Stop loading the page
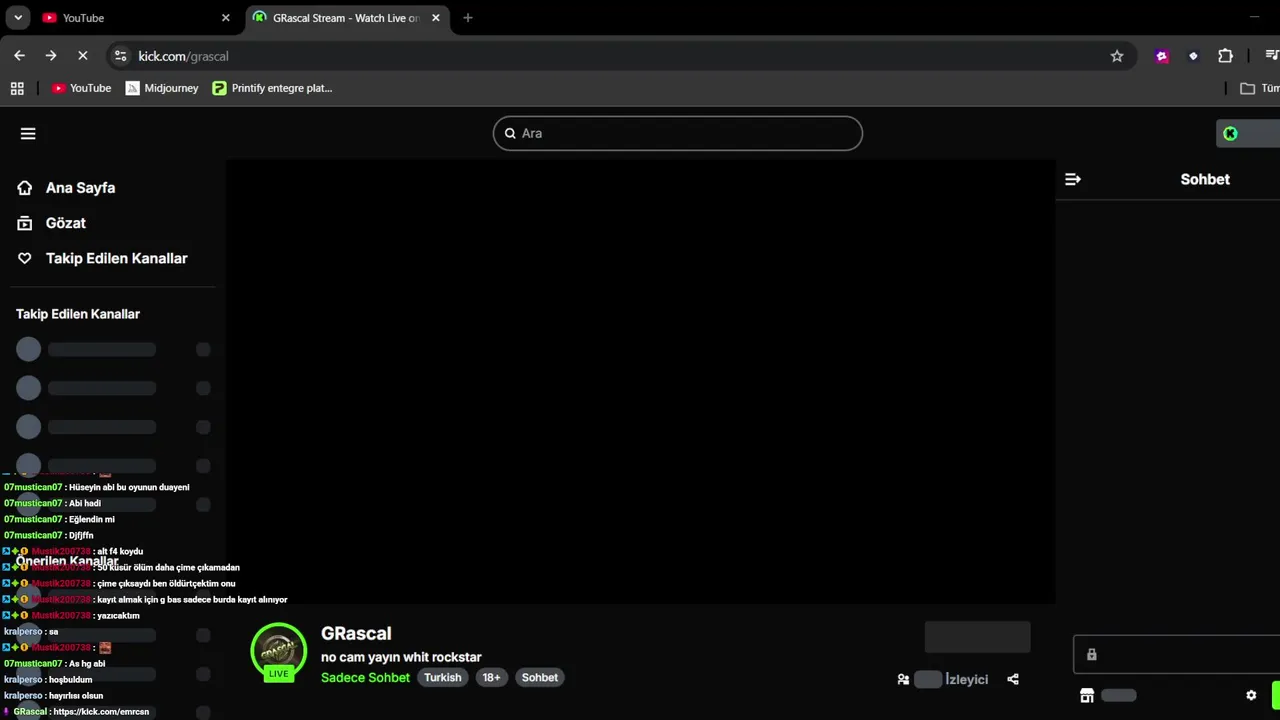This screenshot has width=1280, height=720. click(83, 56)
